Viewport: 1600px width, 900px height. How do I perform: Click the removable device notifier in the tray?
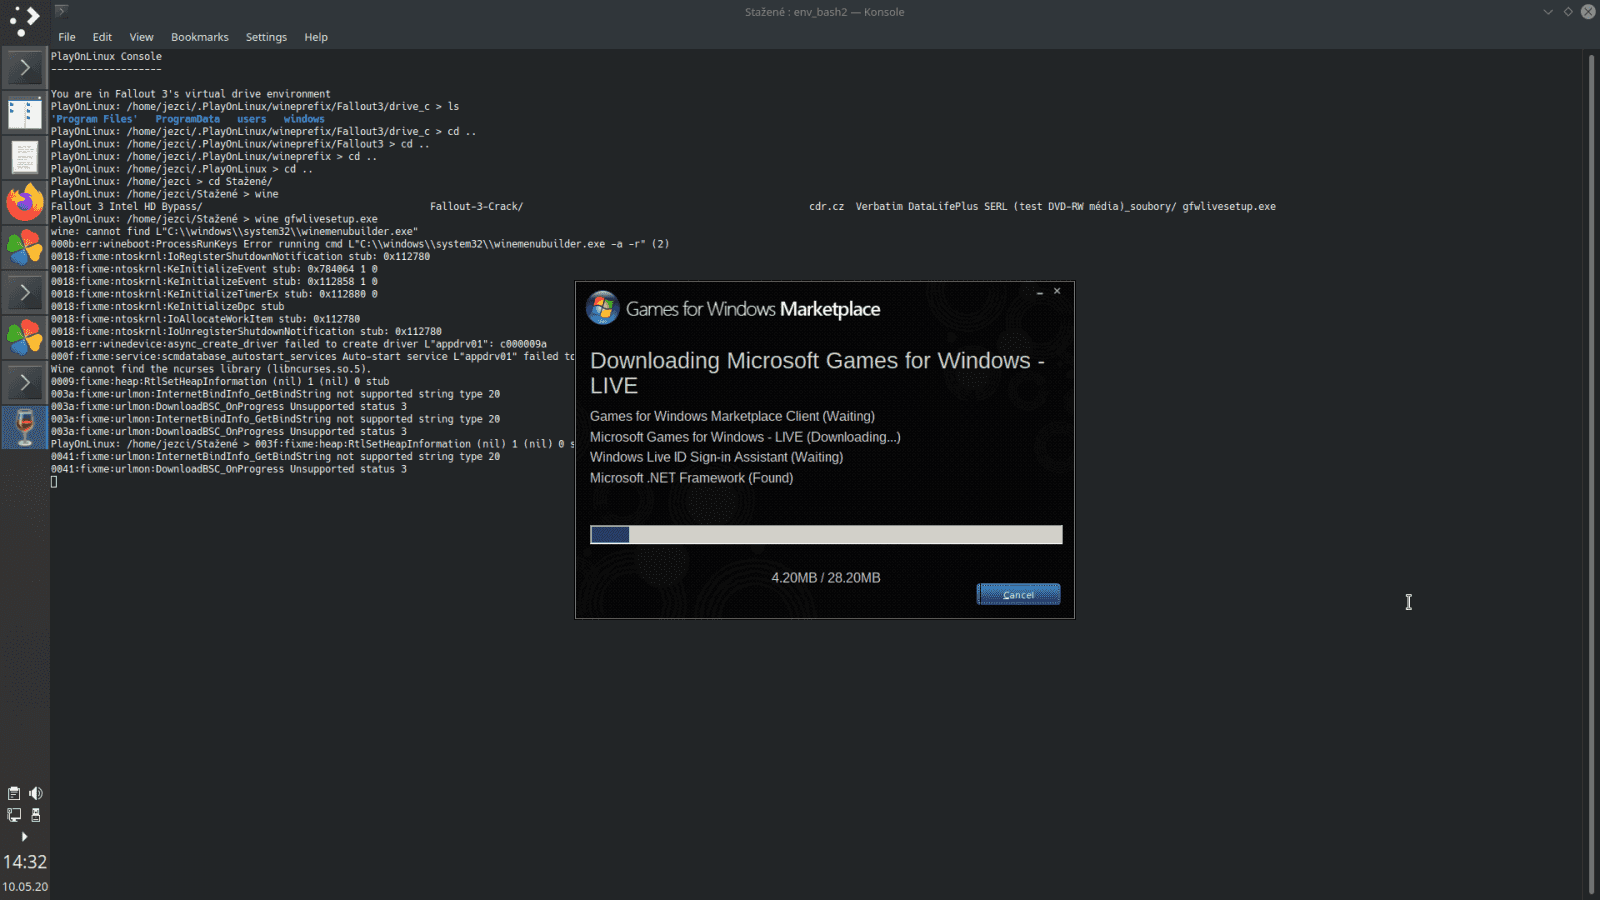coord(36,815)
